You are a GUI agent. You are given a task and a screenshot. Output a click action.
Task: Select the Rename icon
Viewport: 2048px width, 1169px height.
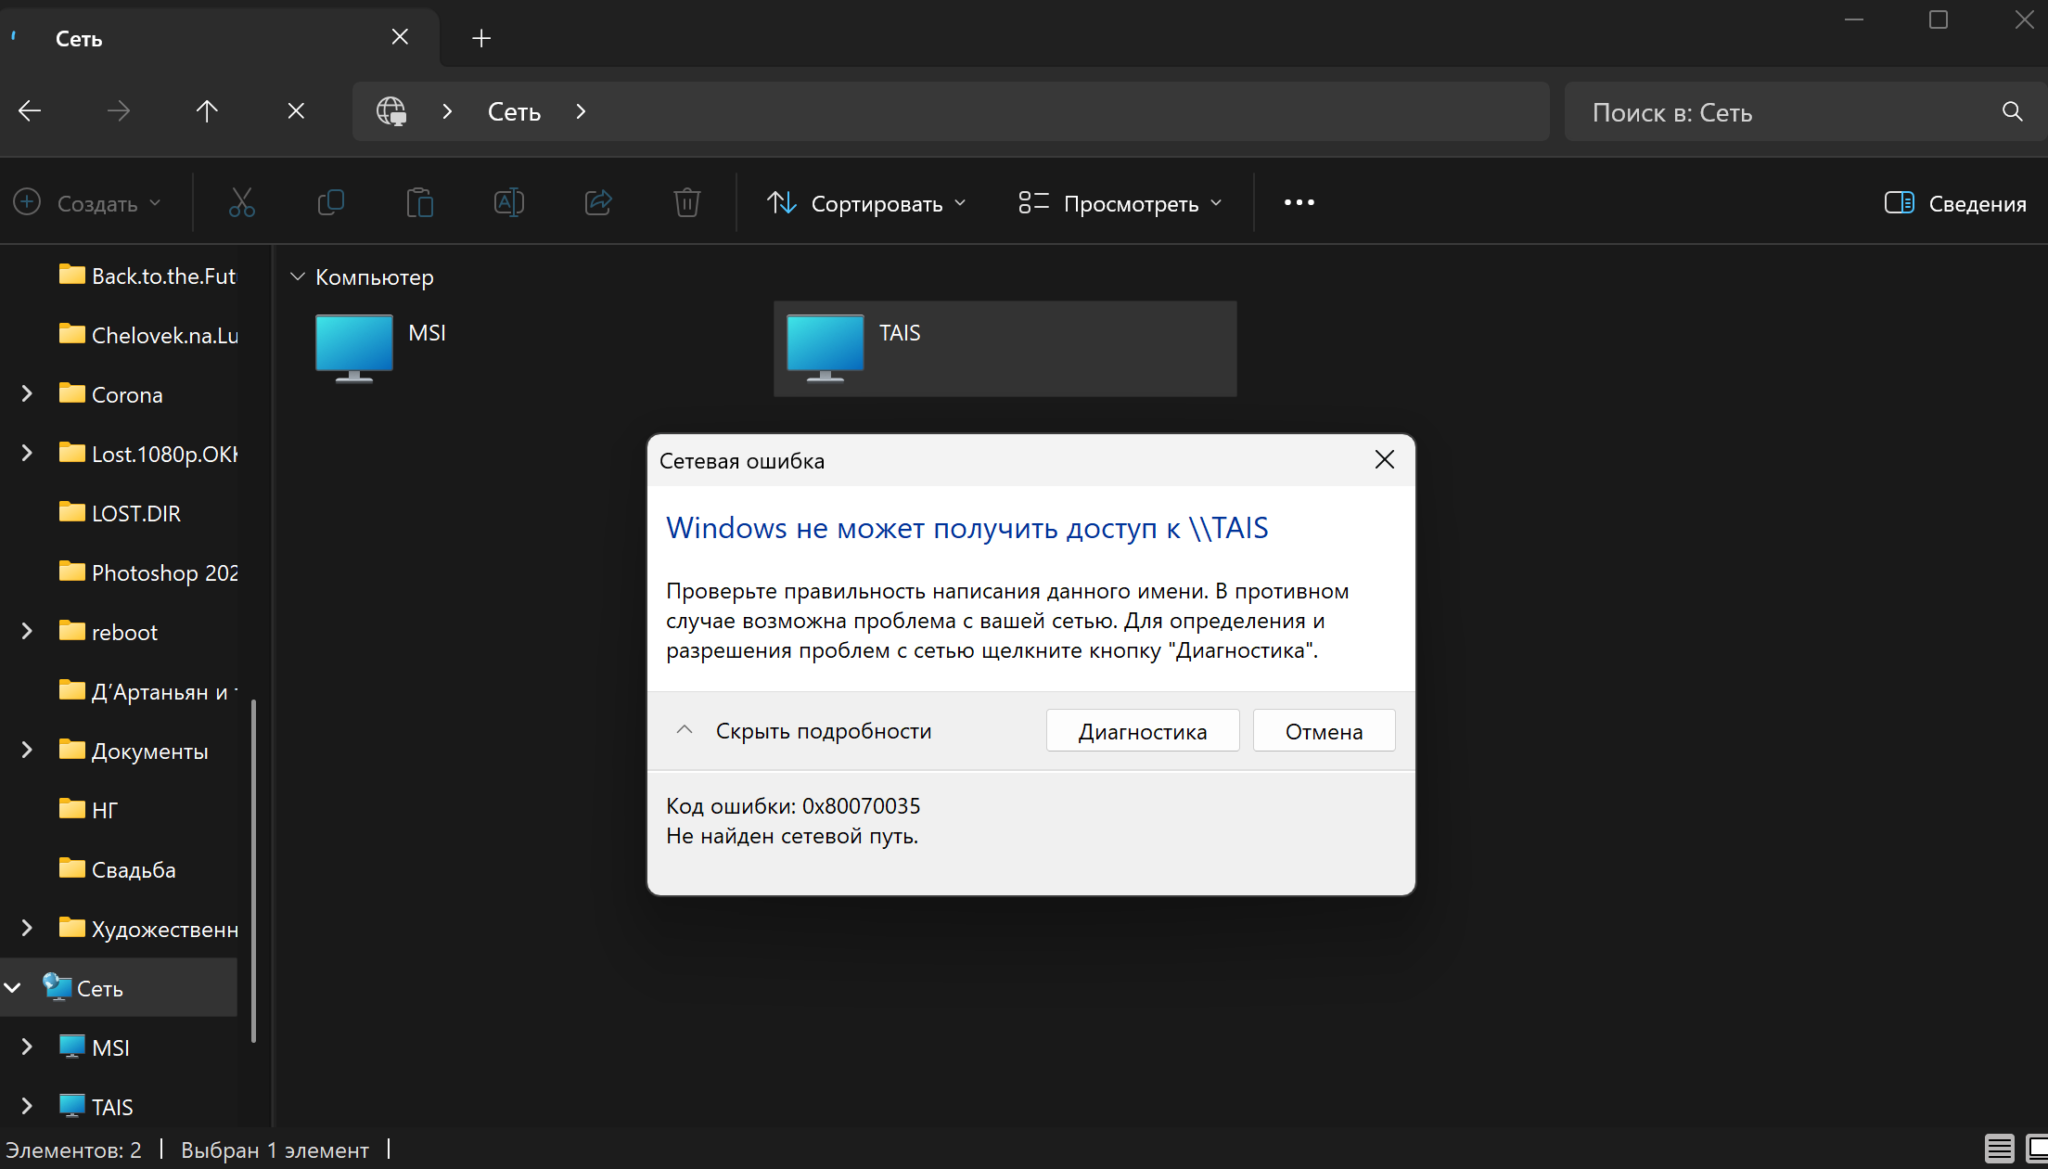pyautogui.click(x=508, y=202)
